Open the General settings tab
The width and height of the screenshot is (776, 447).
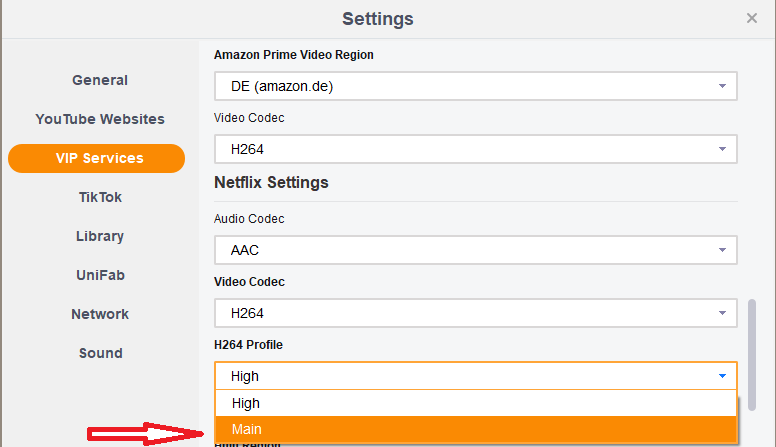click(100, 80)
